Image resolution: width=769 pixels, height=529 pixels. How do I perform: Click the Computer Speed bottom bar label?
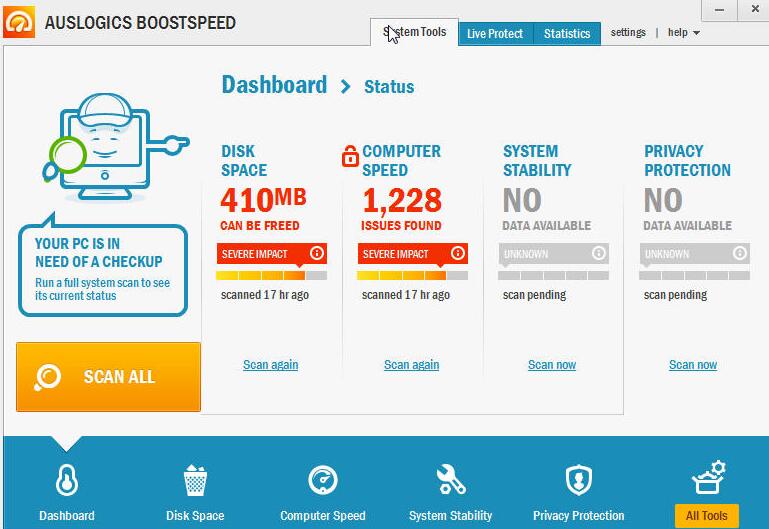(323, 516)
